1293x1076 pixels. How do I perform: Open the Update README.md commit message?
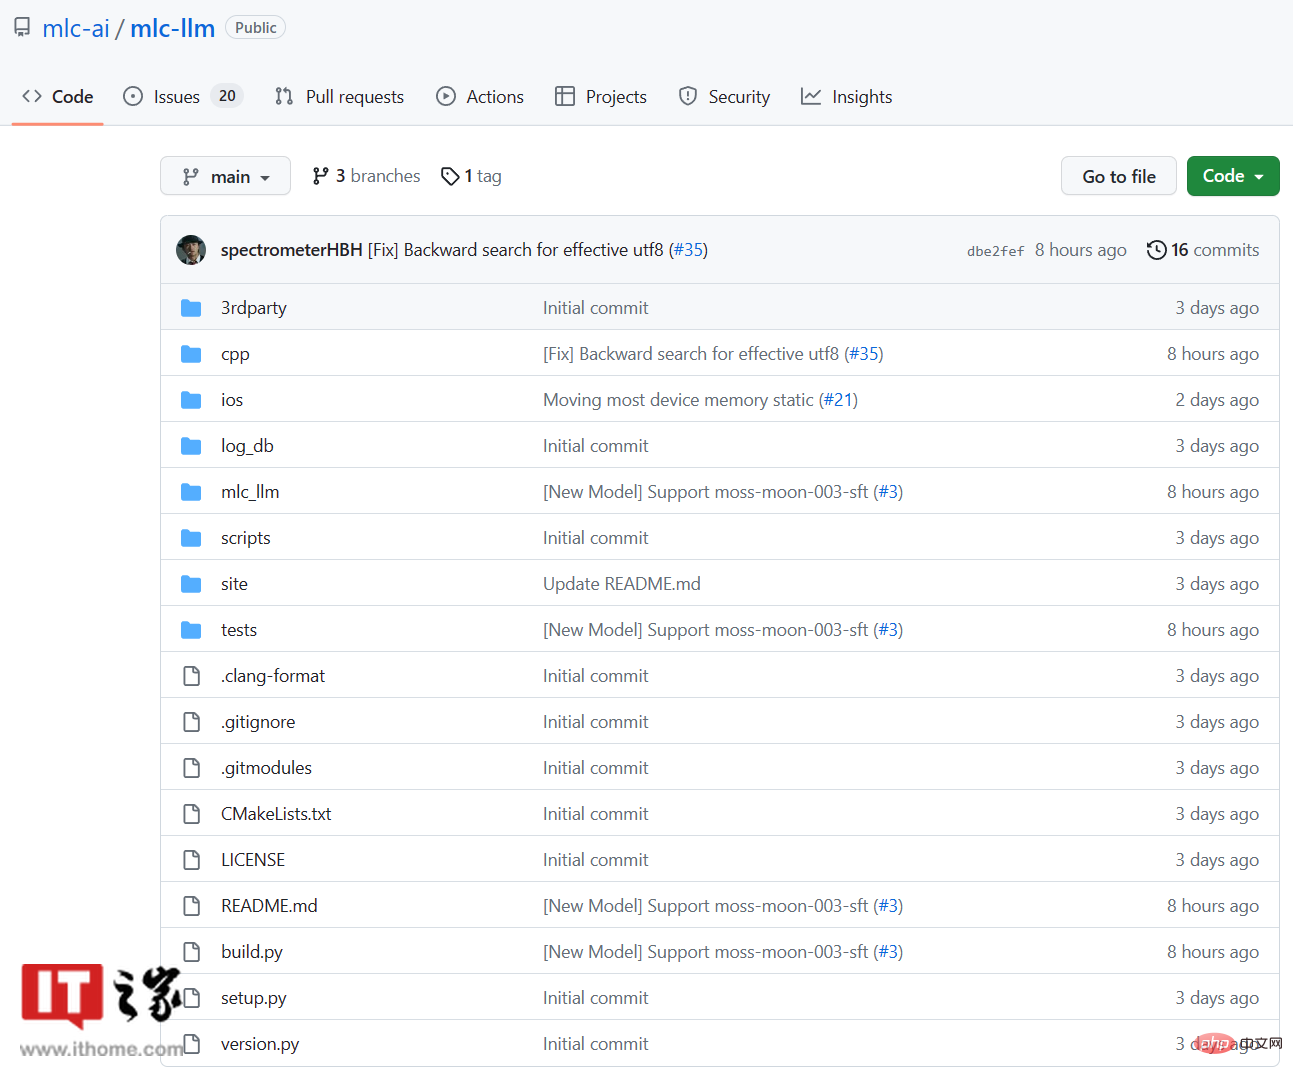622,584
